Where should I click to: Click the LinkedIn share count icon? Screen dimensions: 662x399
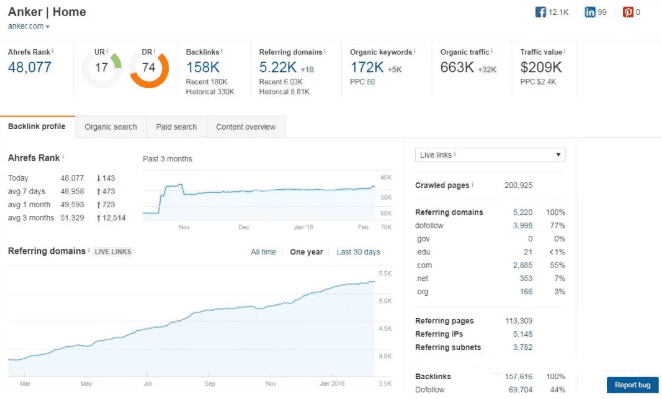pyautogui.click(x=590, y=12)
